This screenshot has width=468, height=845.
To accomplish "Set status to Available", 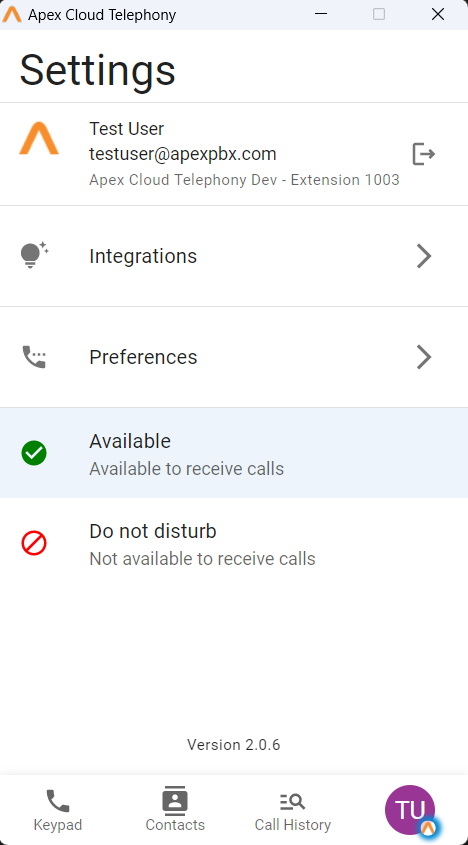I will click(234, 453).
